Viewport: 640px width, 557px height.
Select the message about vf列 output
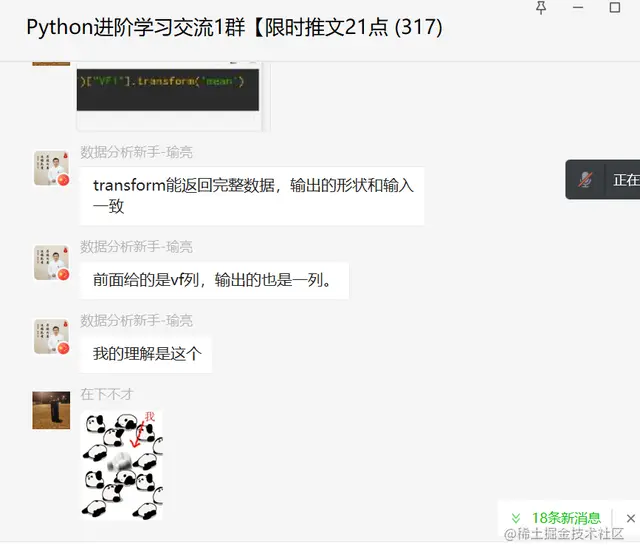214,280
